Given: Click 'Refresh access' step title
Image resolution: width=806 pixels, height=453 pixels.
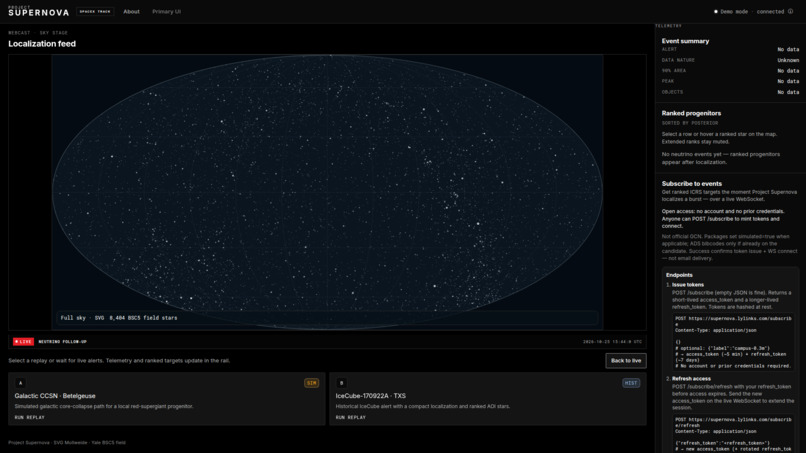Looking at the screenshot, I should pos(691,378).
